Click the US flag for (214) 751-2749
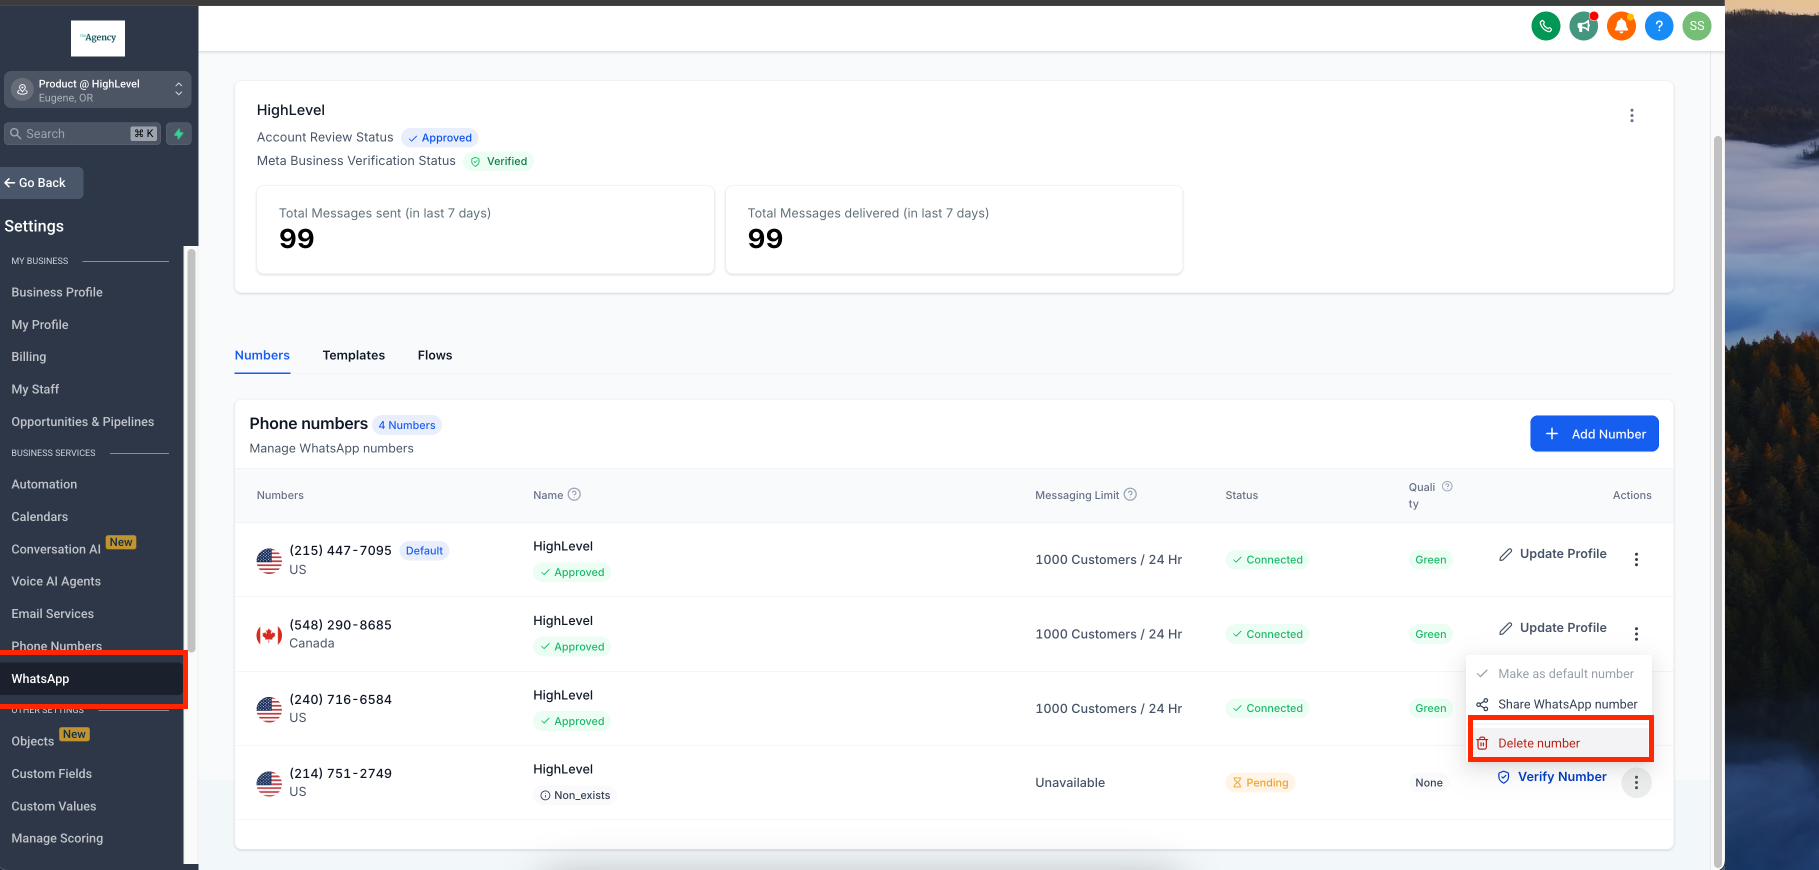The image size is (1819, 870). [x=269, y=783]
